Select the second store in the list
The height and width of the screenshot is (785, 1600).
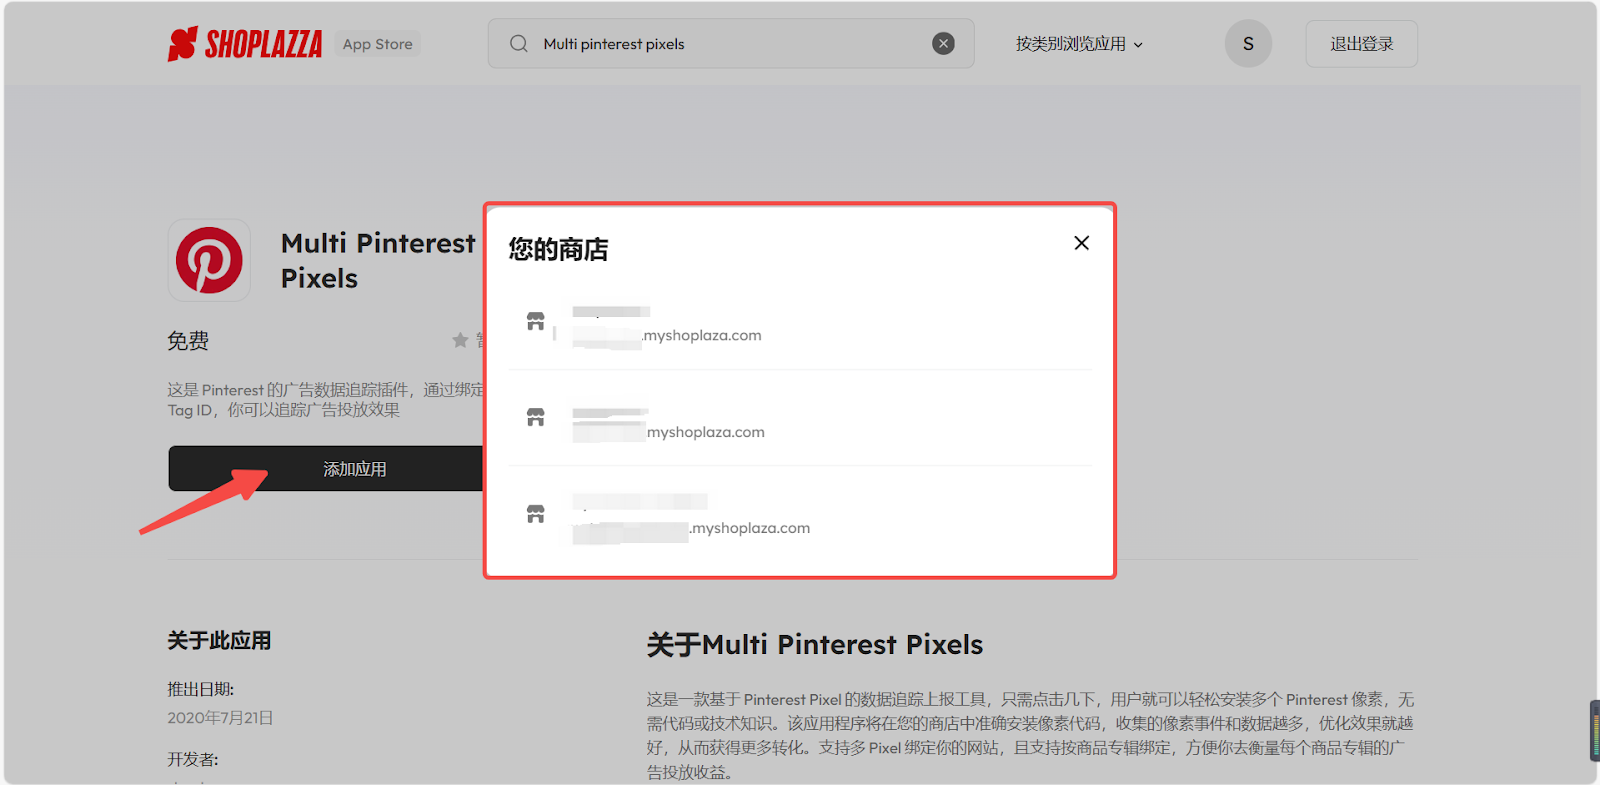pyautogui.click(x=800, y=419)
